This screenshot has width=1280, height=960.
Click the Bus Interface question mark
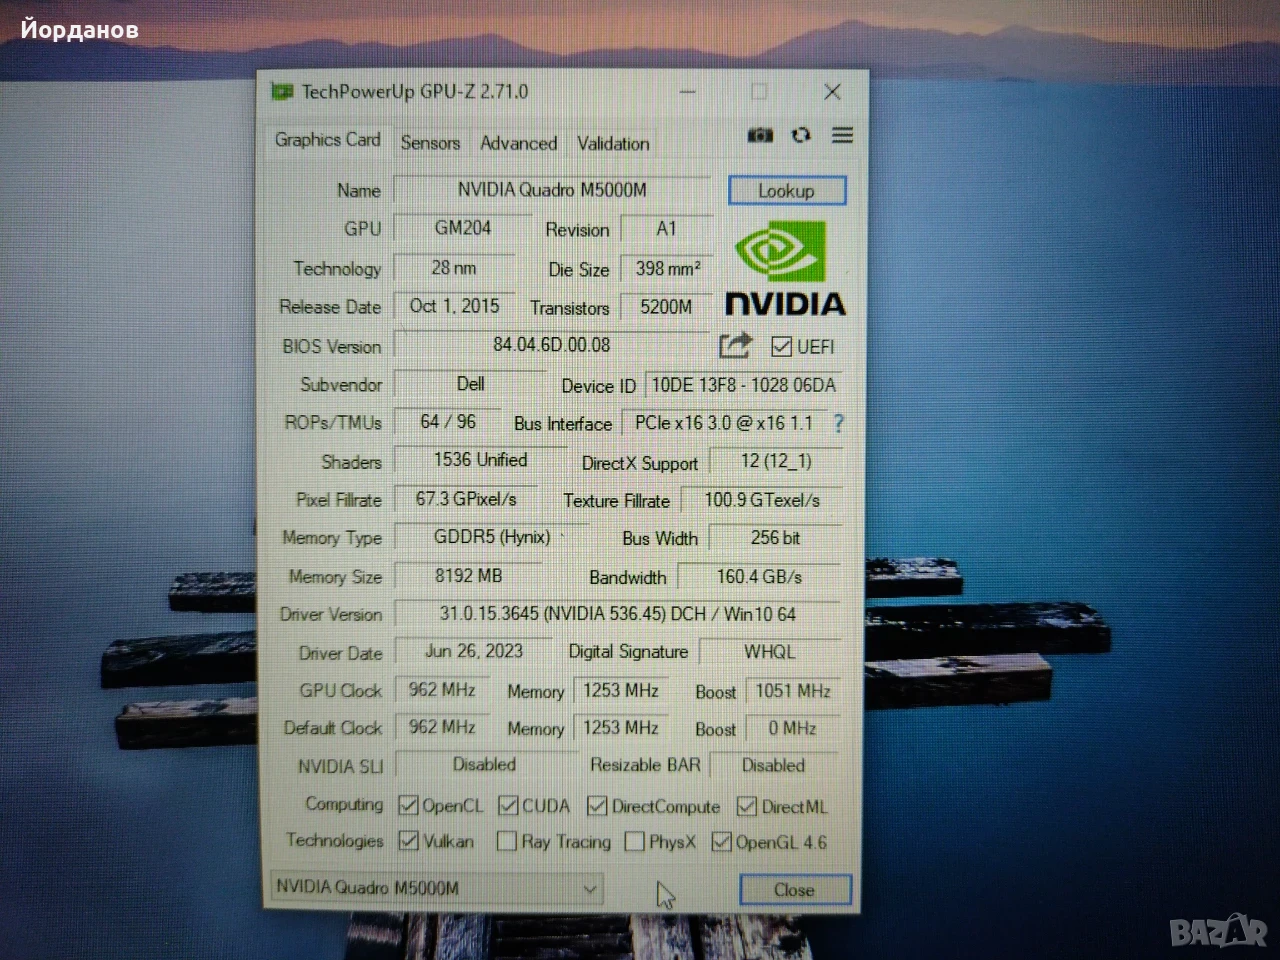[838, 424]
